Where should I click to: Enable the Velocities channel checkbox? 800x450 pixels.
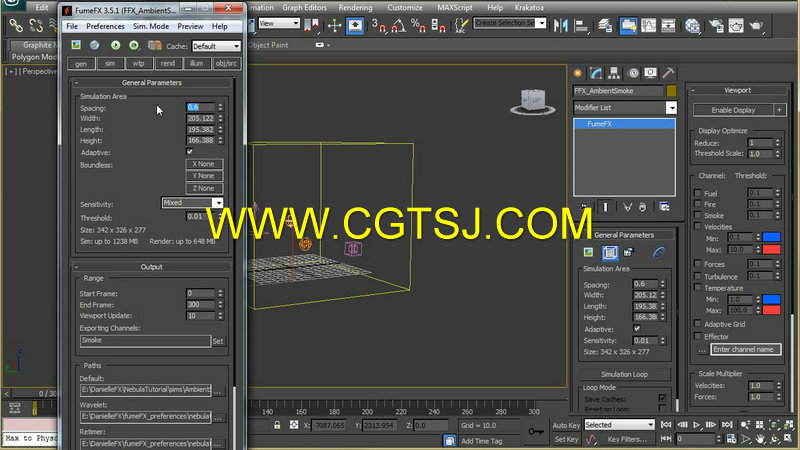697,226
